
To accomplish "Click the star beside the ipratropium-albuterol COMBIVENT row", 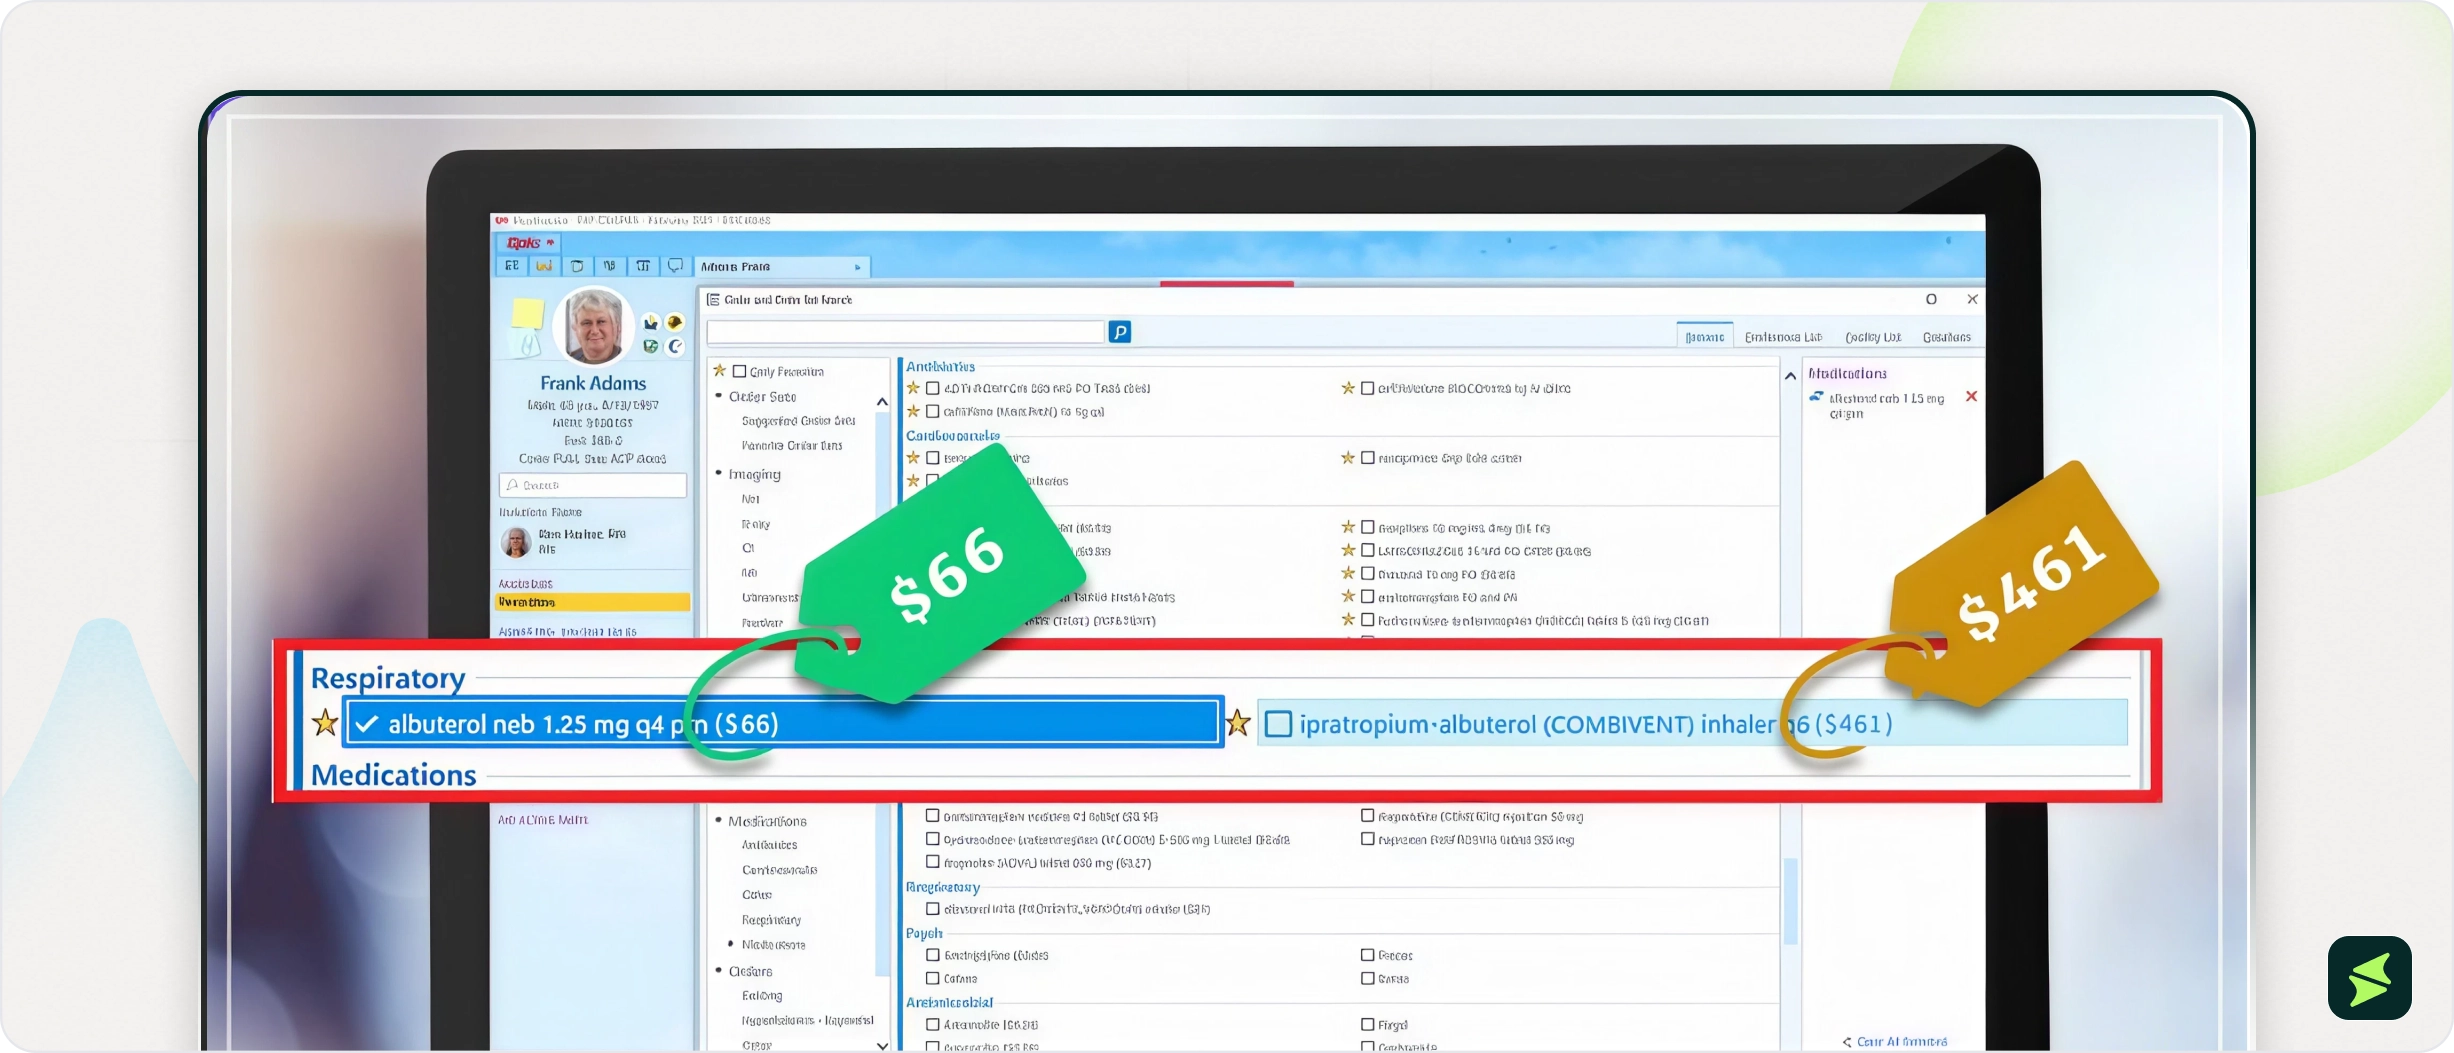I will [x=1238, y=723].
